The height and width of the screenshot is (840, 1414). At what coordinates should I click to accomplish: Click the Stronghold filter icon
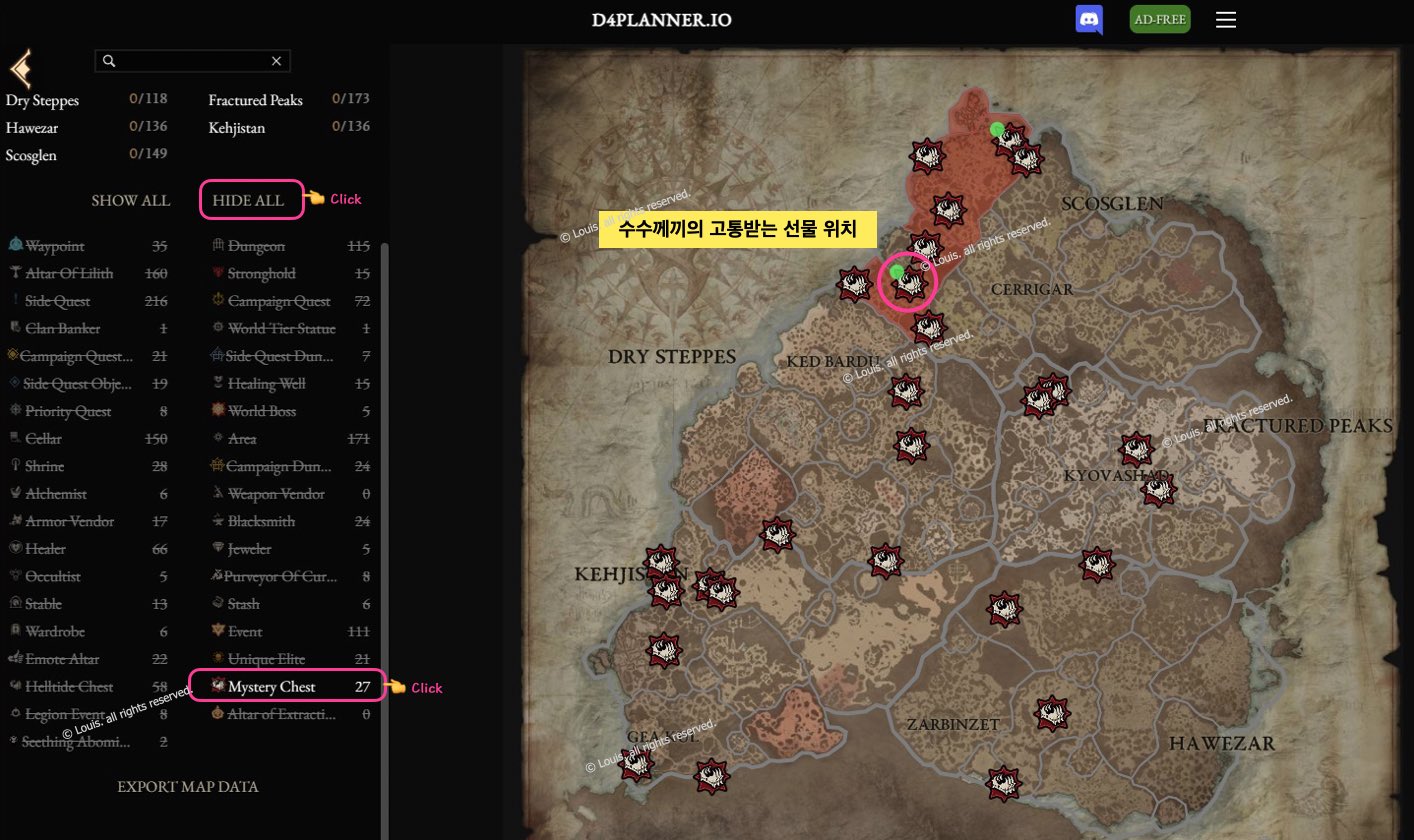pyautogui.click(x=218, y=273)
